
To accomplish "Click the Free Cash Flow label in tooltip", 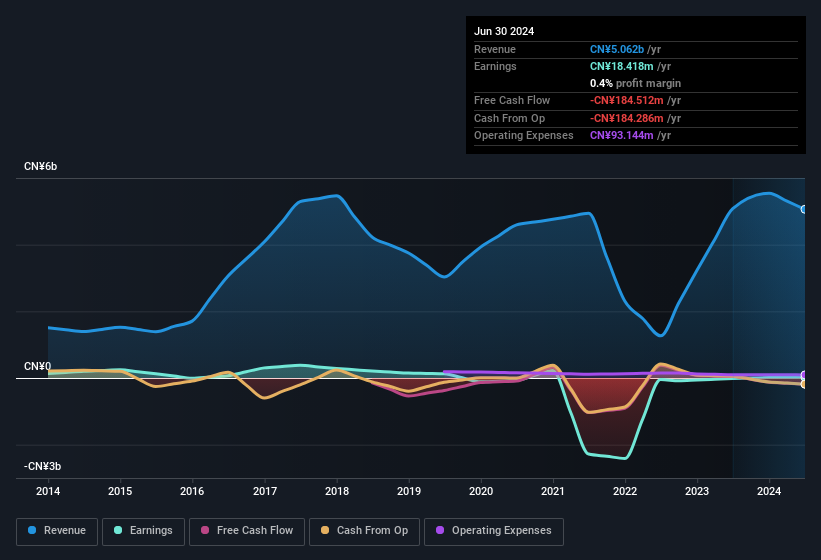I will pos(512,100).
